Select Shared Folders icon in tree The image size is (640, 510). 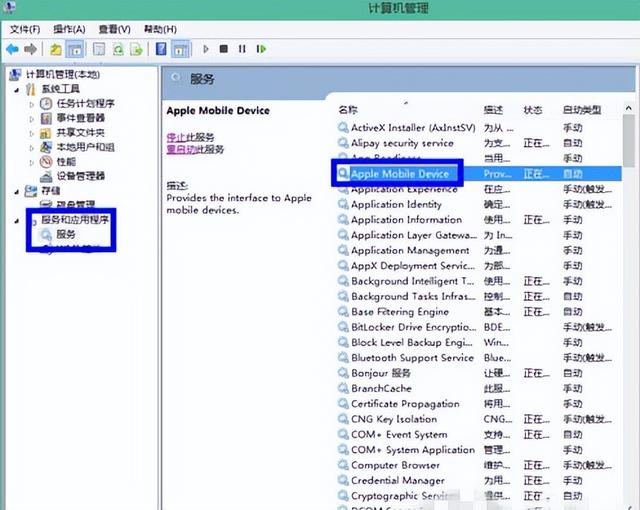coord(45,133)
